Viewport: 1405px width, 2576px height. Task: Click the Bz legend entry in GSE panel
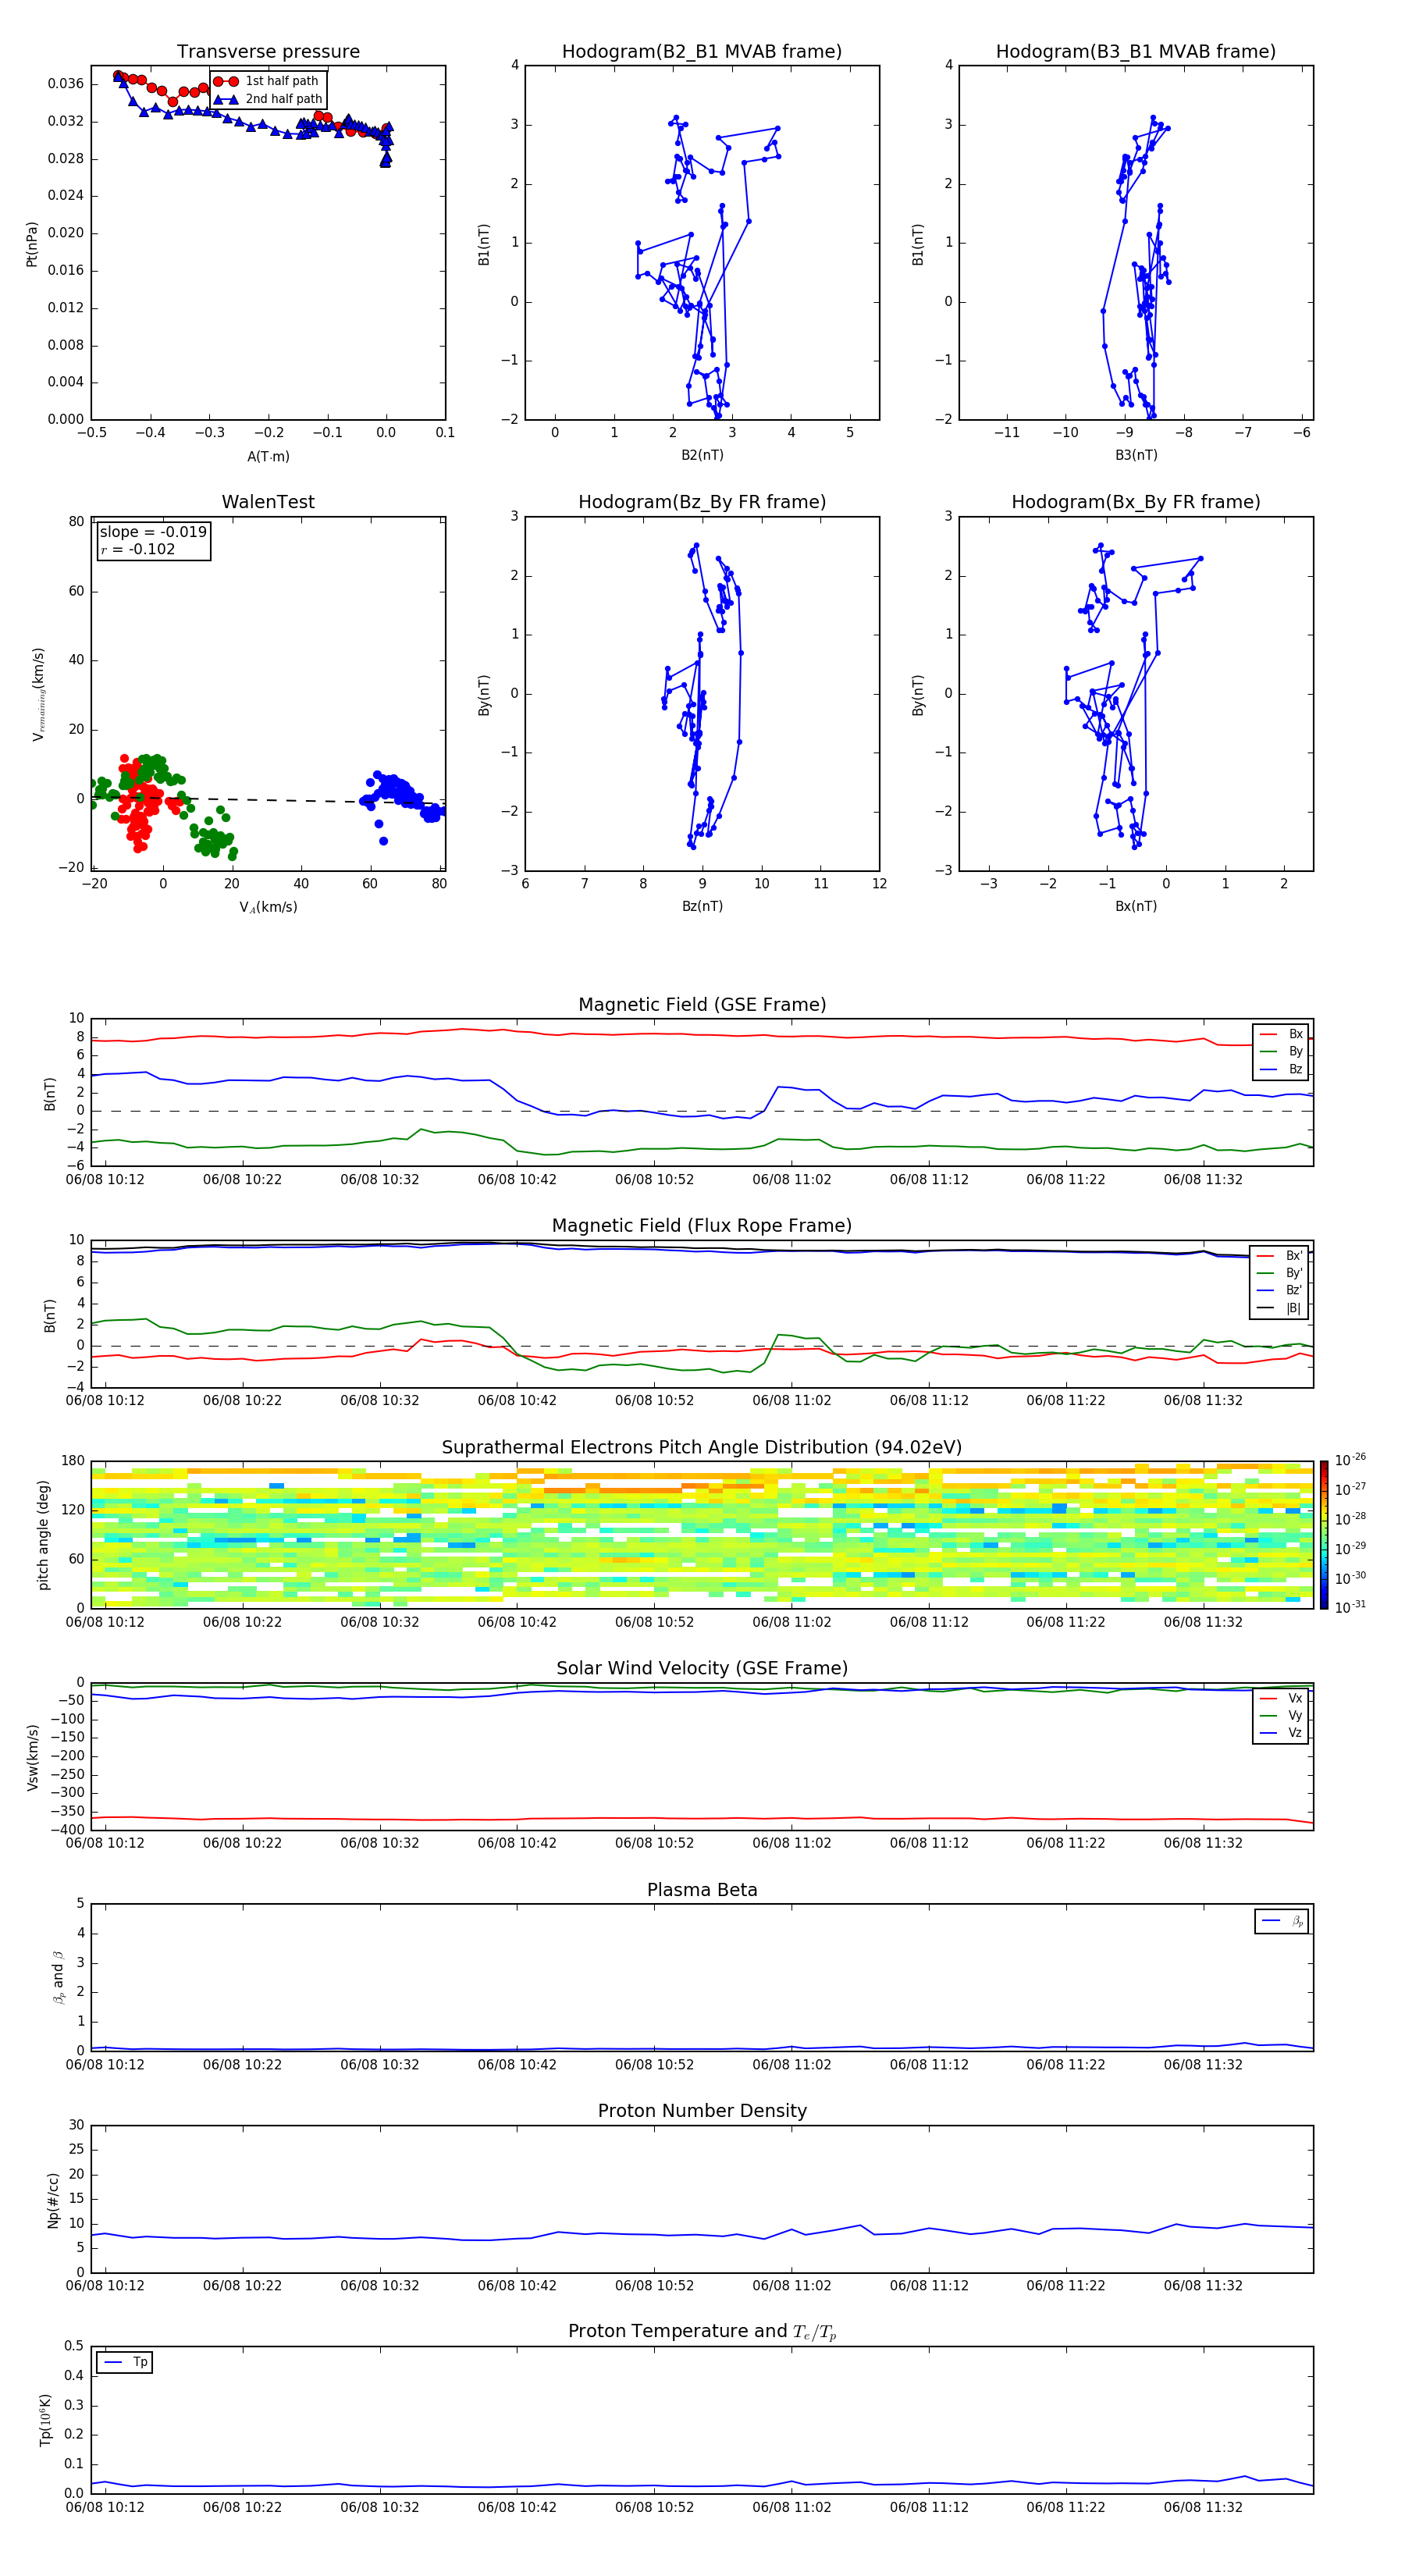point(1281,1069)
